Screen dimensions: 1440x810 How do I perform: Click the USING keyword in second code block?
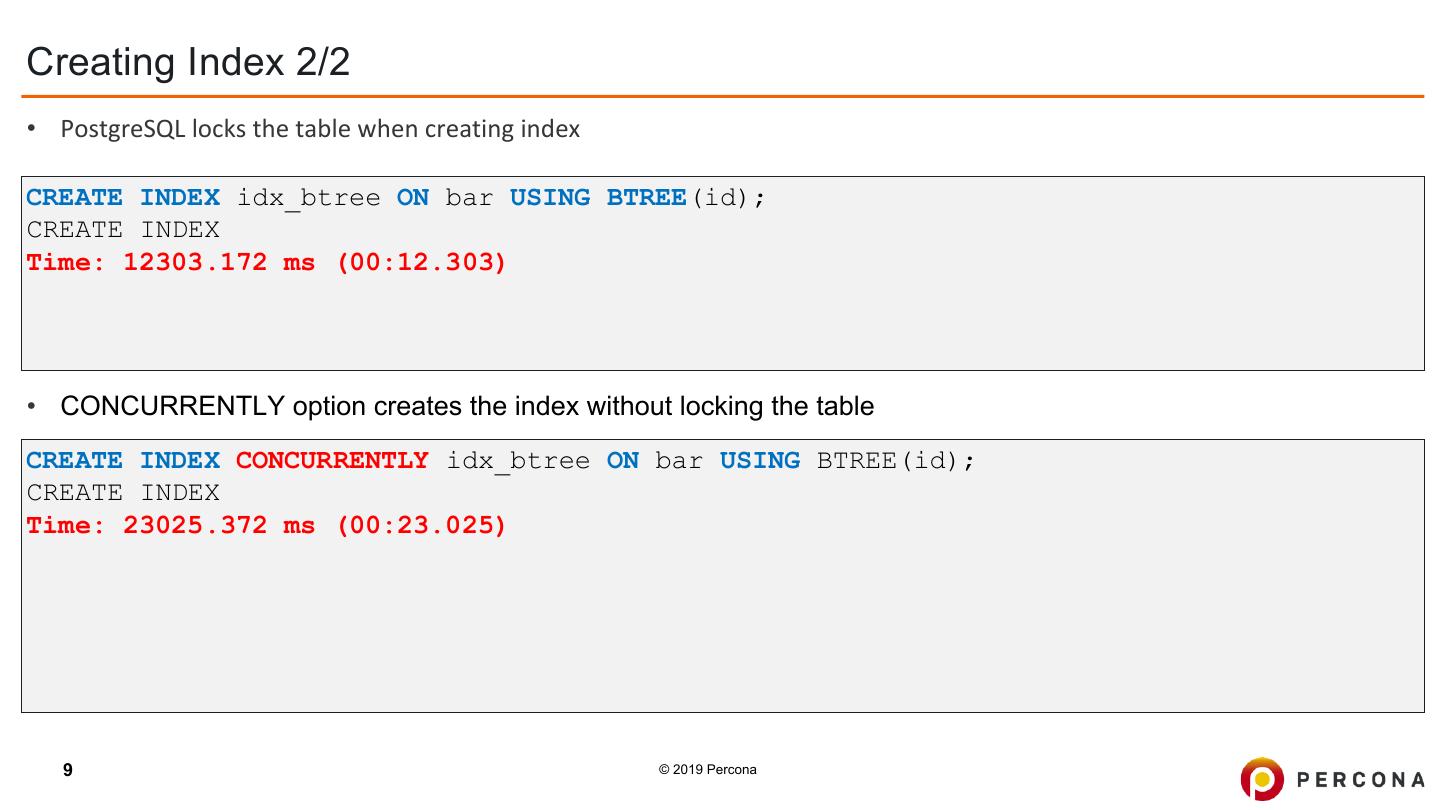760,461
